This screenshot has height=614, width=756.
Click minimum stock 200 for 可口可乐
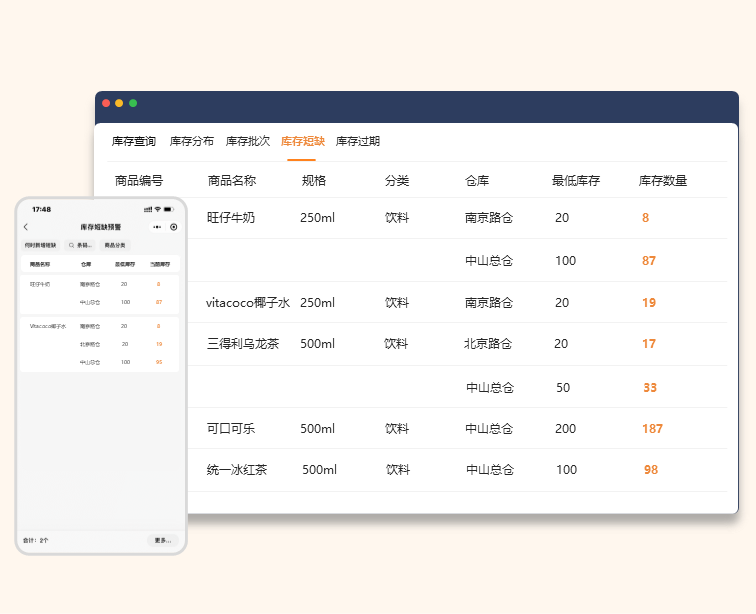click(x=566, y=429)
